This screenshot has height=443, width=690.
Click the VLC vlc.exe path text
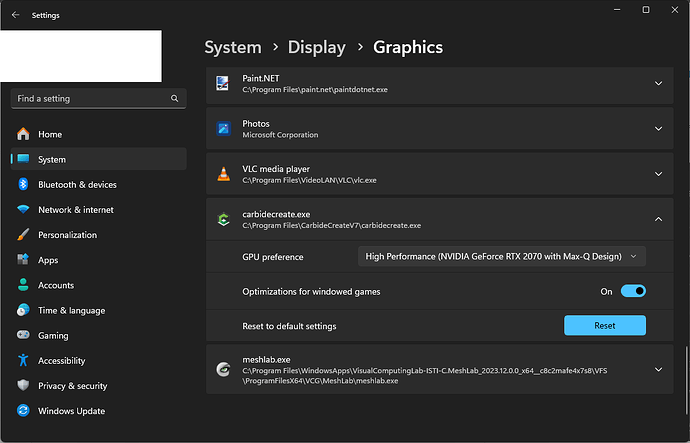coord(309,180)
